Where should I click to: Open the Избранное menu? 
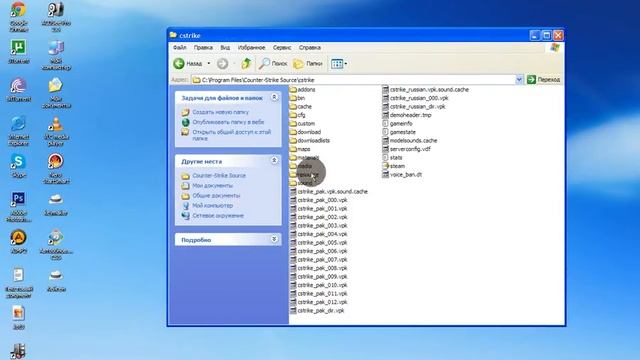pyautogui.click(x=251, y=48)
